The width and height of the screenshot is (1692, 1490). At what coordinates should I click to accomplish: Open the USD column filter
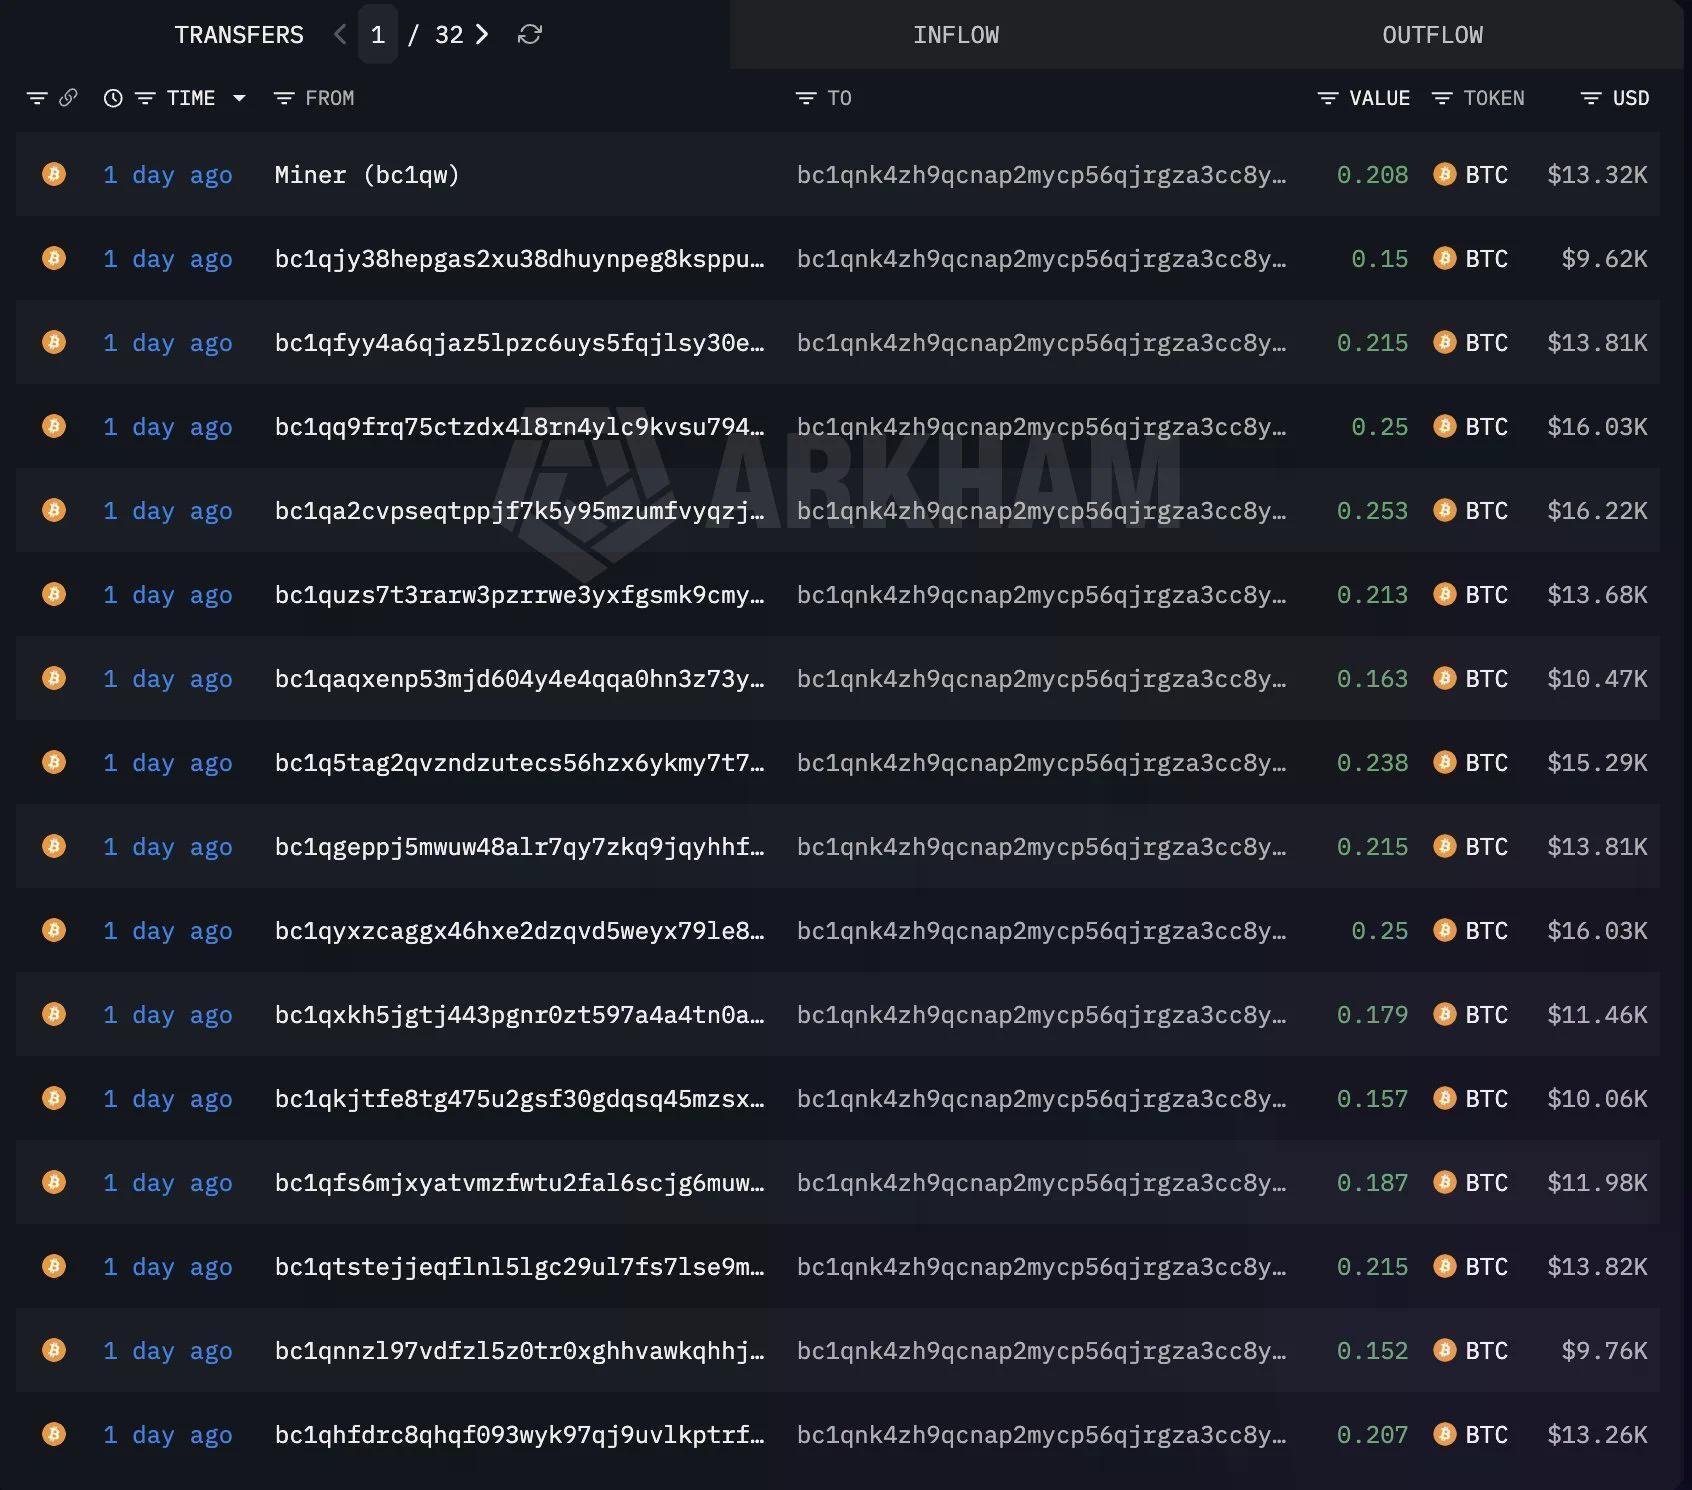[1591, 98]
